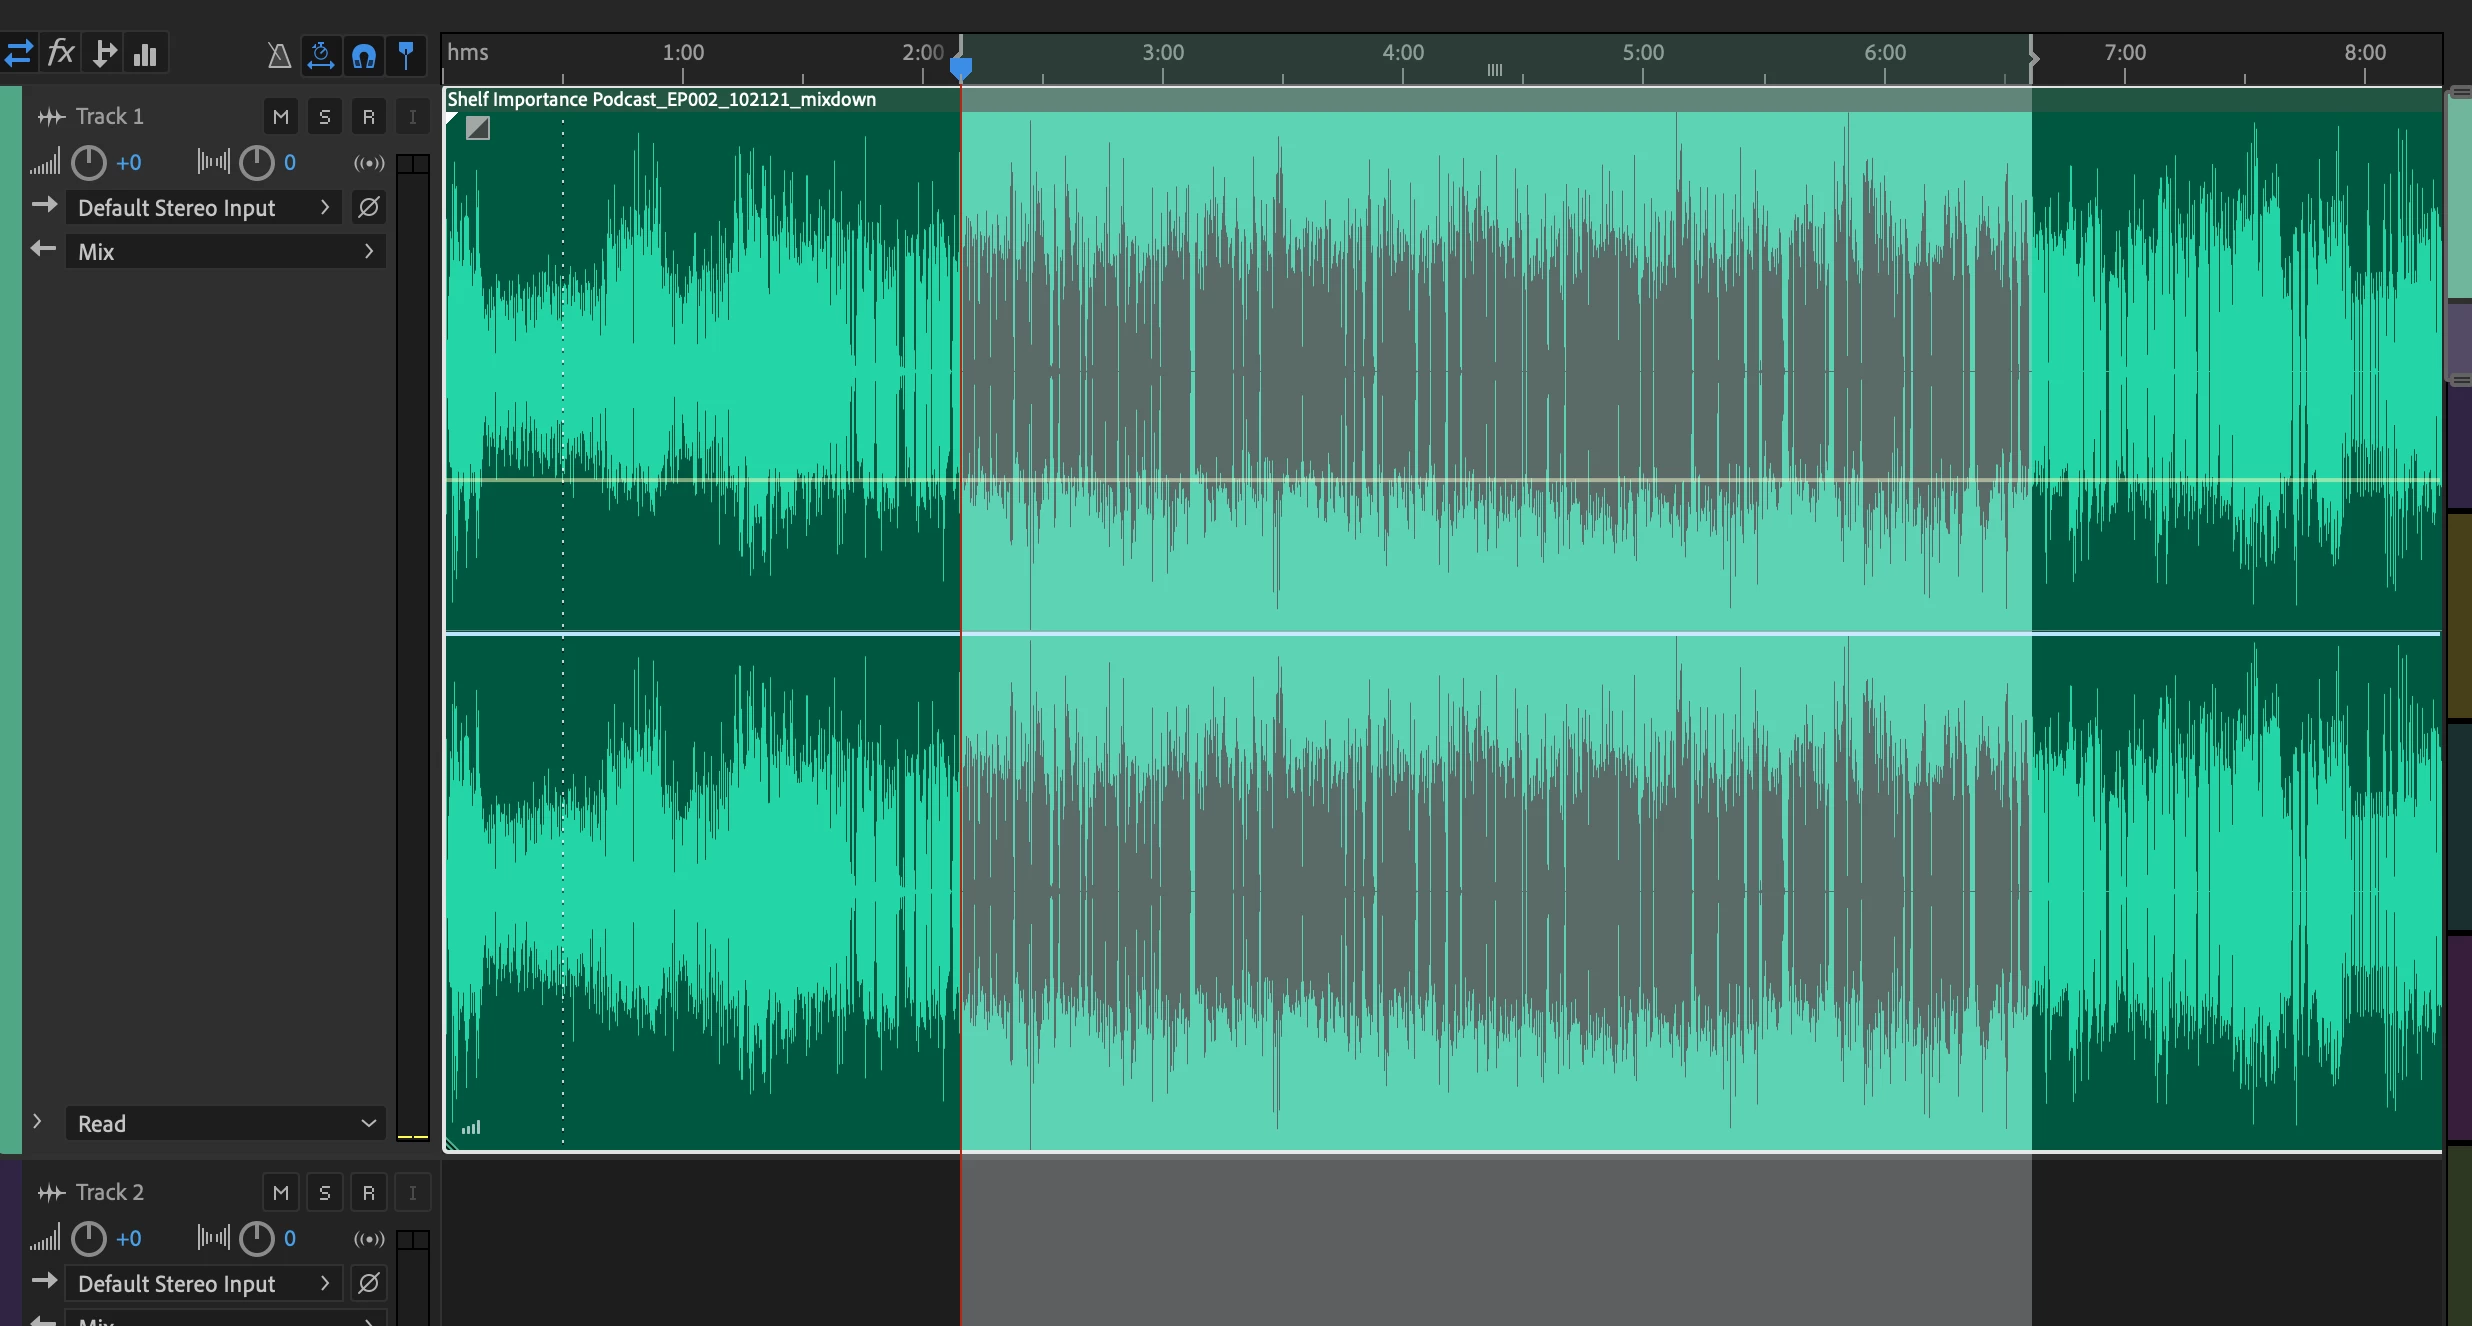The width and height of the screenshot is (2472, 1326).
Task: Toggle the metronome icon
Action: coord(279,55)
